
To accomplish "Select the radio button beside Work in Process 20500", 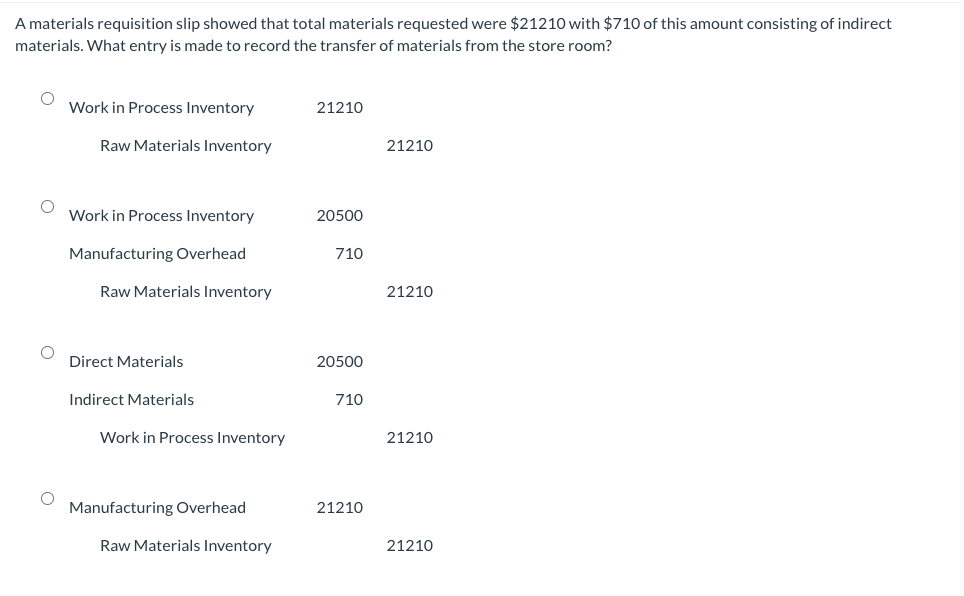I will coord(47,206).
